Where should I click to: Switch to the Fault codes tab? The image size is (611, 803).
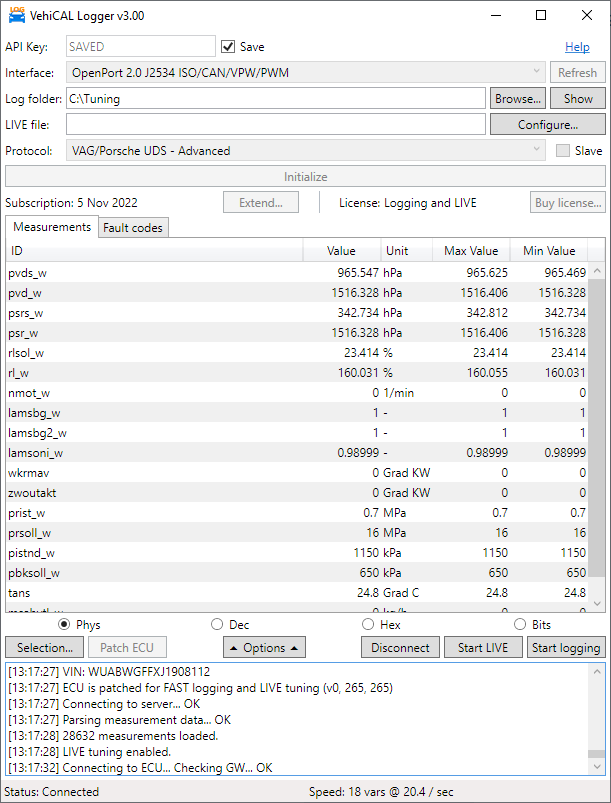click(133, 228)
